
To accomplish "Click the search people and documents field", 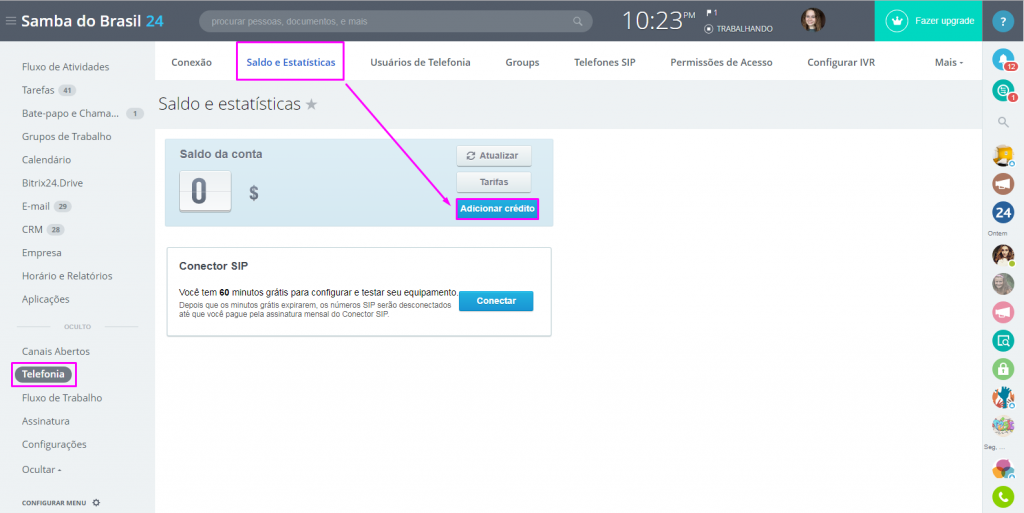I will [x=396, y=22].
